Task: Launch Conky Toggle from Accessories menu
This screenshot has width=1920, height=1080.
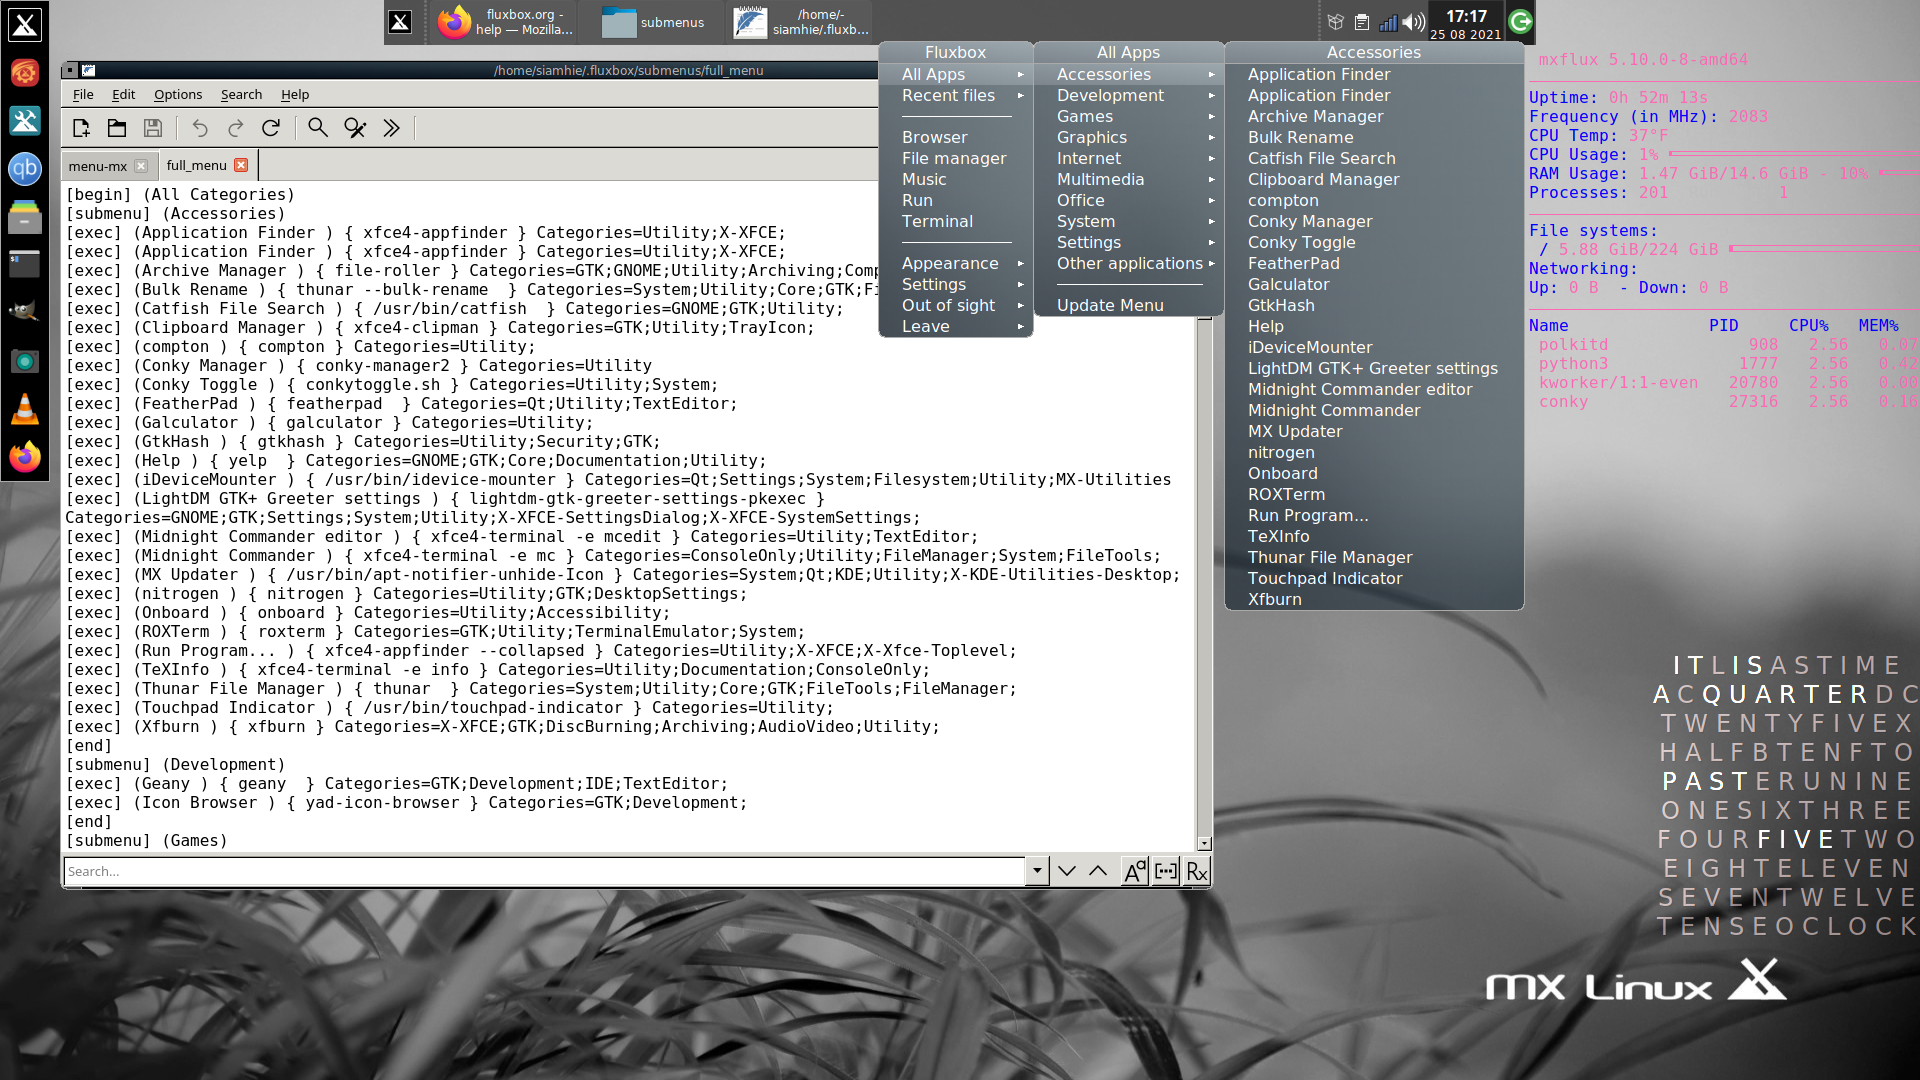Action: pos(1374,242)
